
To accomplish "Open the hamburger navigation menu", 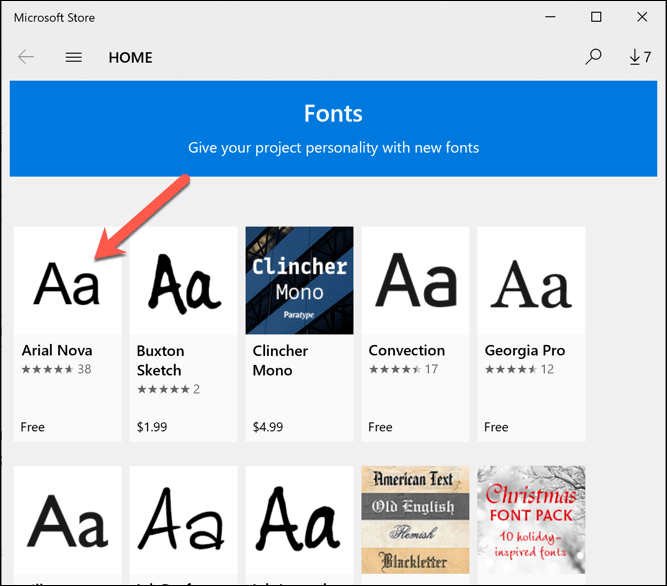I will point(73,57).
